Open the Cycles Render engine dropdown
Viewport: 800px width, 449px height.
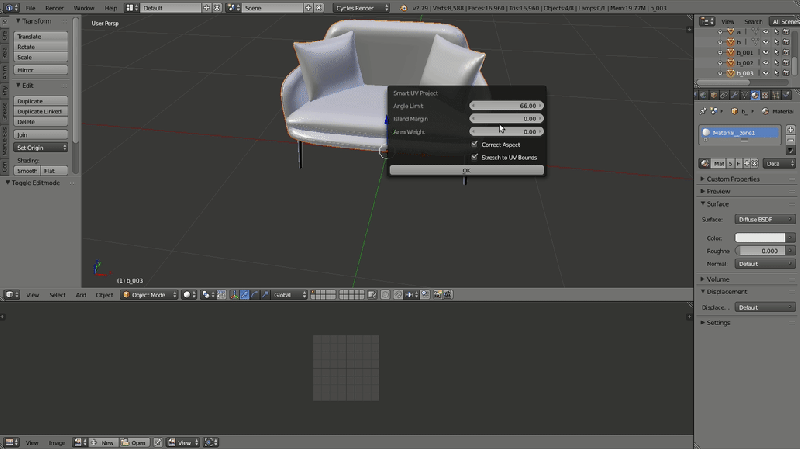click(x=362, y=8)
